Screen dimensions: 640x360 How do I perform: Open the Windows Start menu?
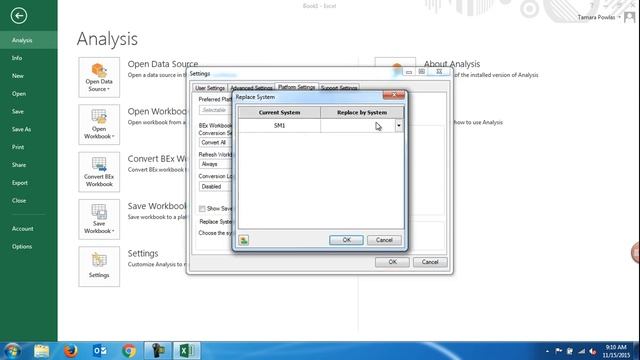(x=12, y=351)
